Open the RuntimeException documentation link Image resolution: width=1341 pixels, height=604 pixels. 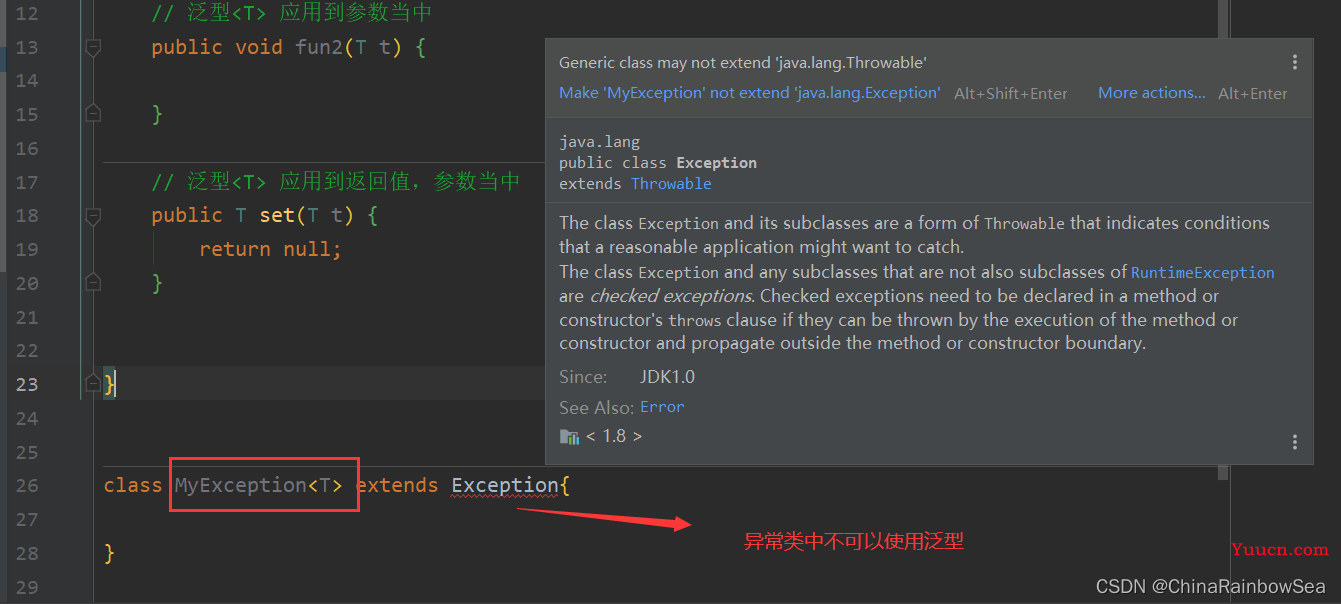click(x=1202, y=272)
